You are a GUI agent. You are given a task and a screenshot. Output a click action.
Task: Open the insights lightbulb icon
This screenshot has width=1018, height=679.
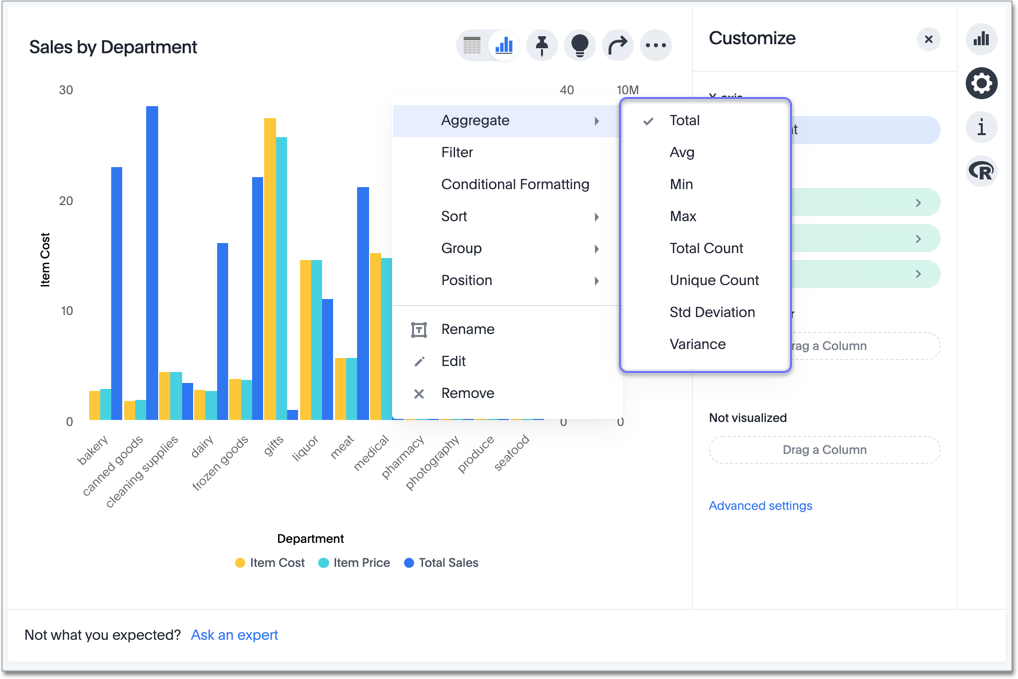580,45
